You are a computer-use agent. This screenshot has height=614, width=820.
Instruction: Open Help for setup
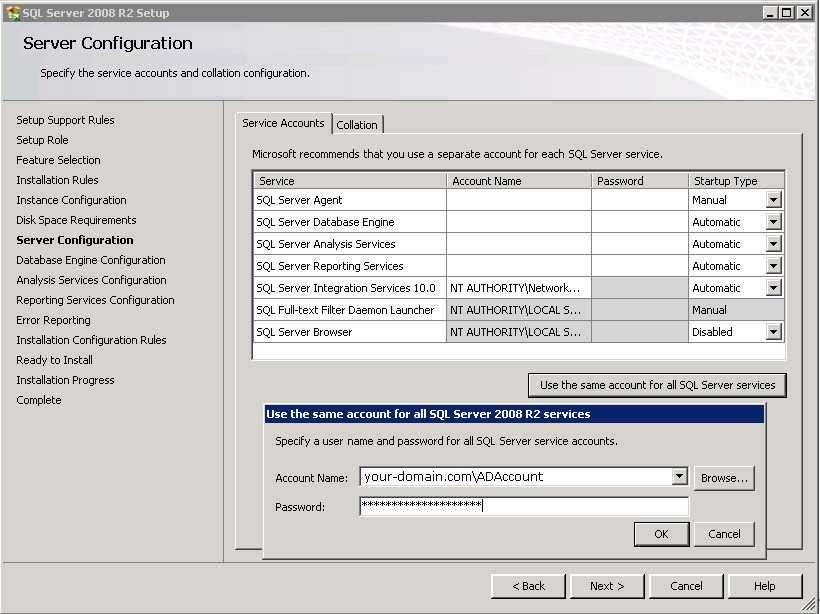[765, 586]
